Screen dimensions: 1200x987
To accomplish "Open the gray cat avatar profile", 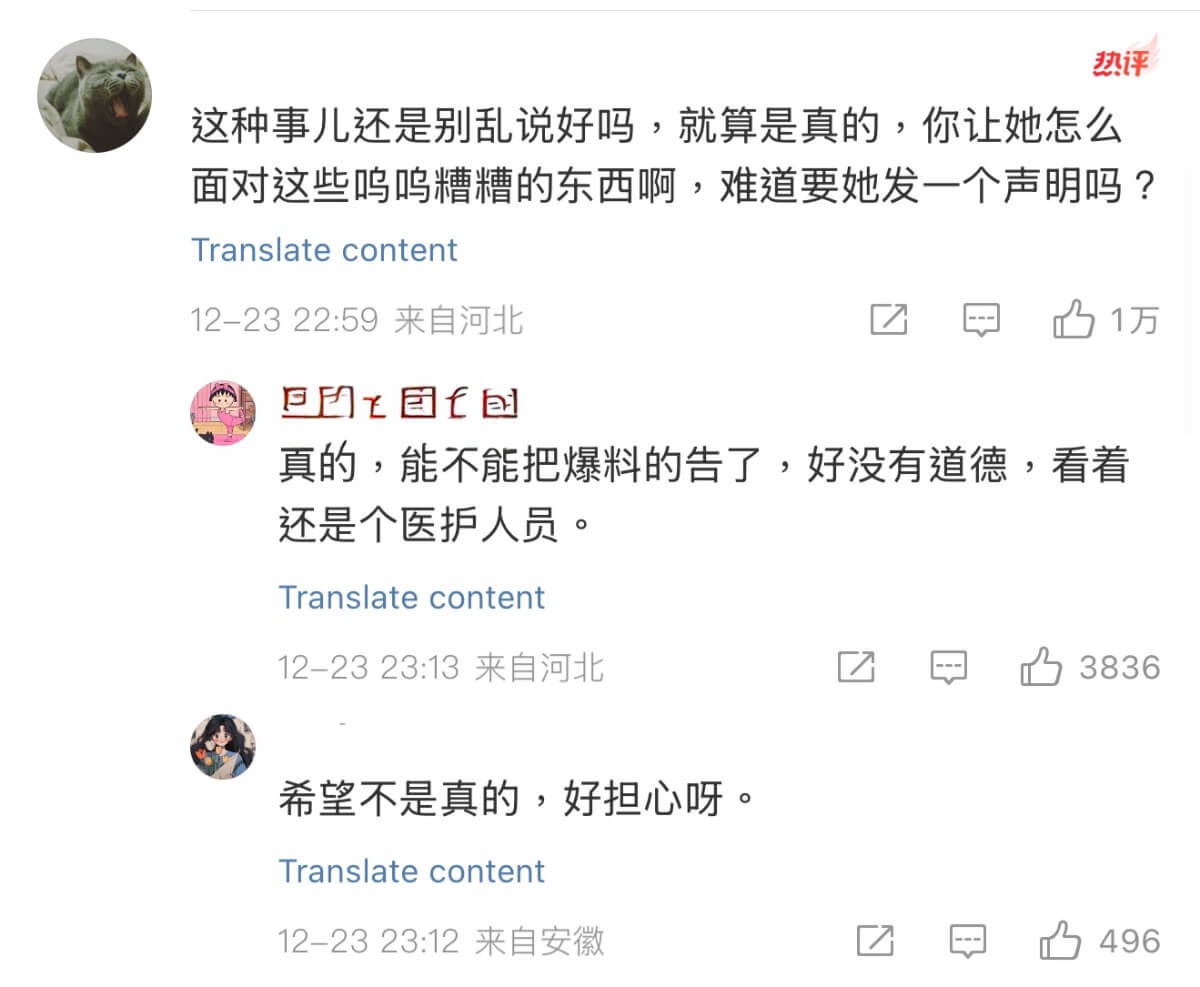I will pyautogui.click(x=95, y=96).
